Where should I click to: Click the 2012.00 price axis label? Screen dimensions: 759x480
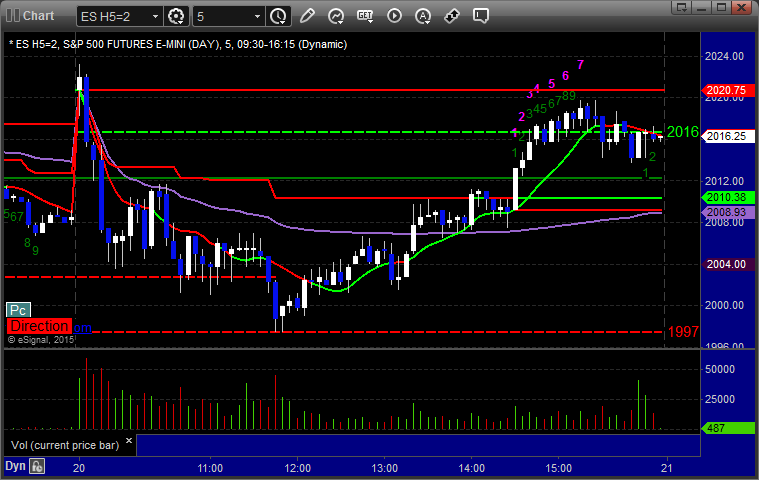tap(724, 181)
